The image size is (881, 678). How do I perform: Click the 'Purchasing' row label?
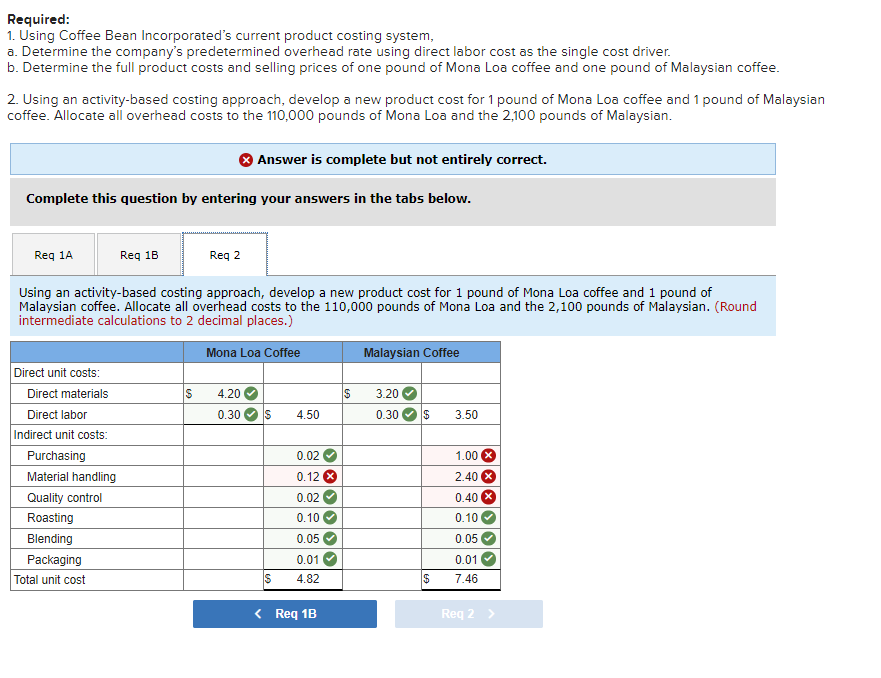[56, 456]
